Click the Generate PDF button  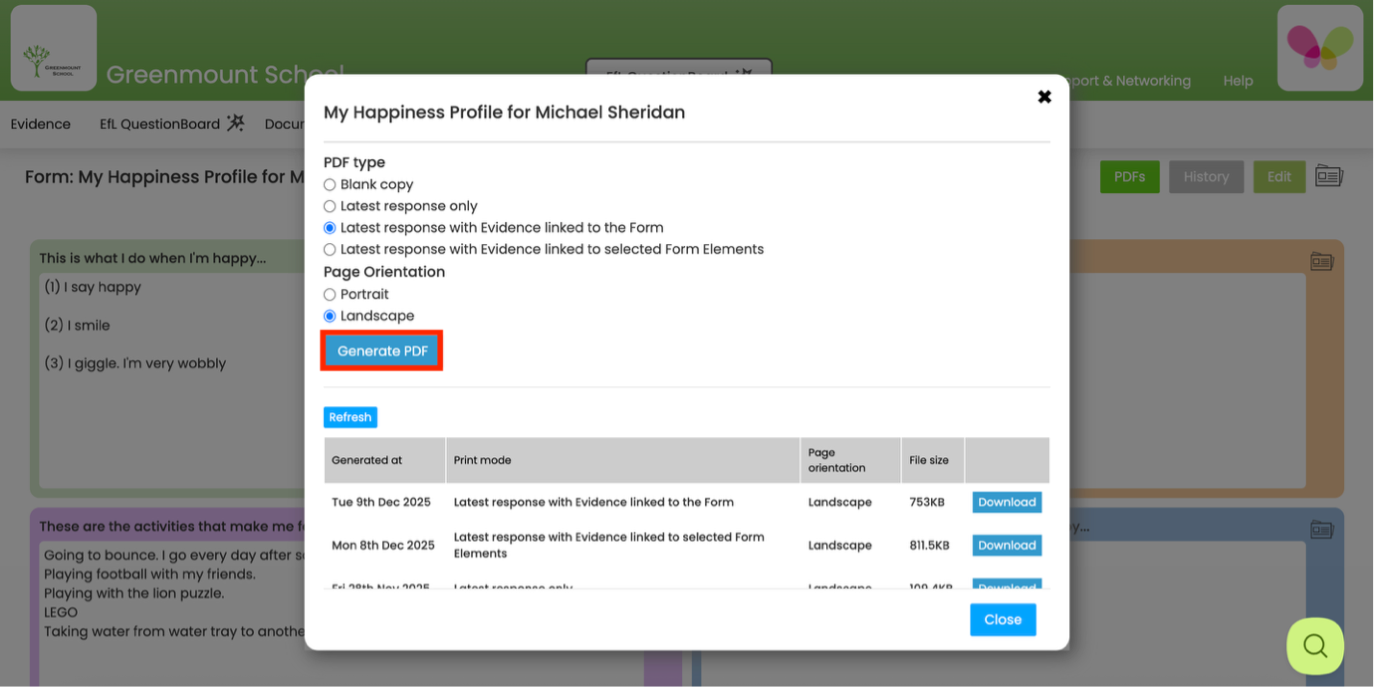(381, 350)
